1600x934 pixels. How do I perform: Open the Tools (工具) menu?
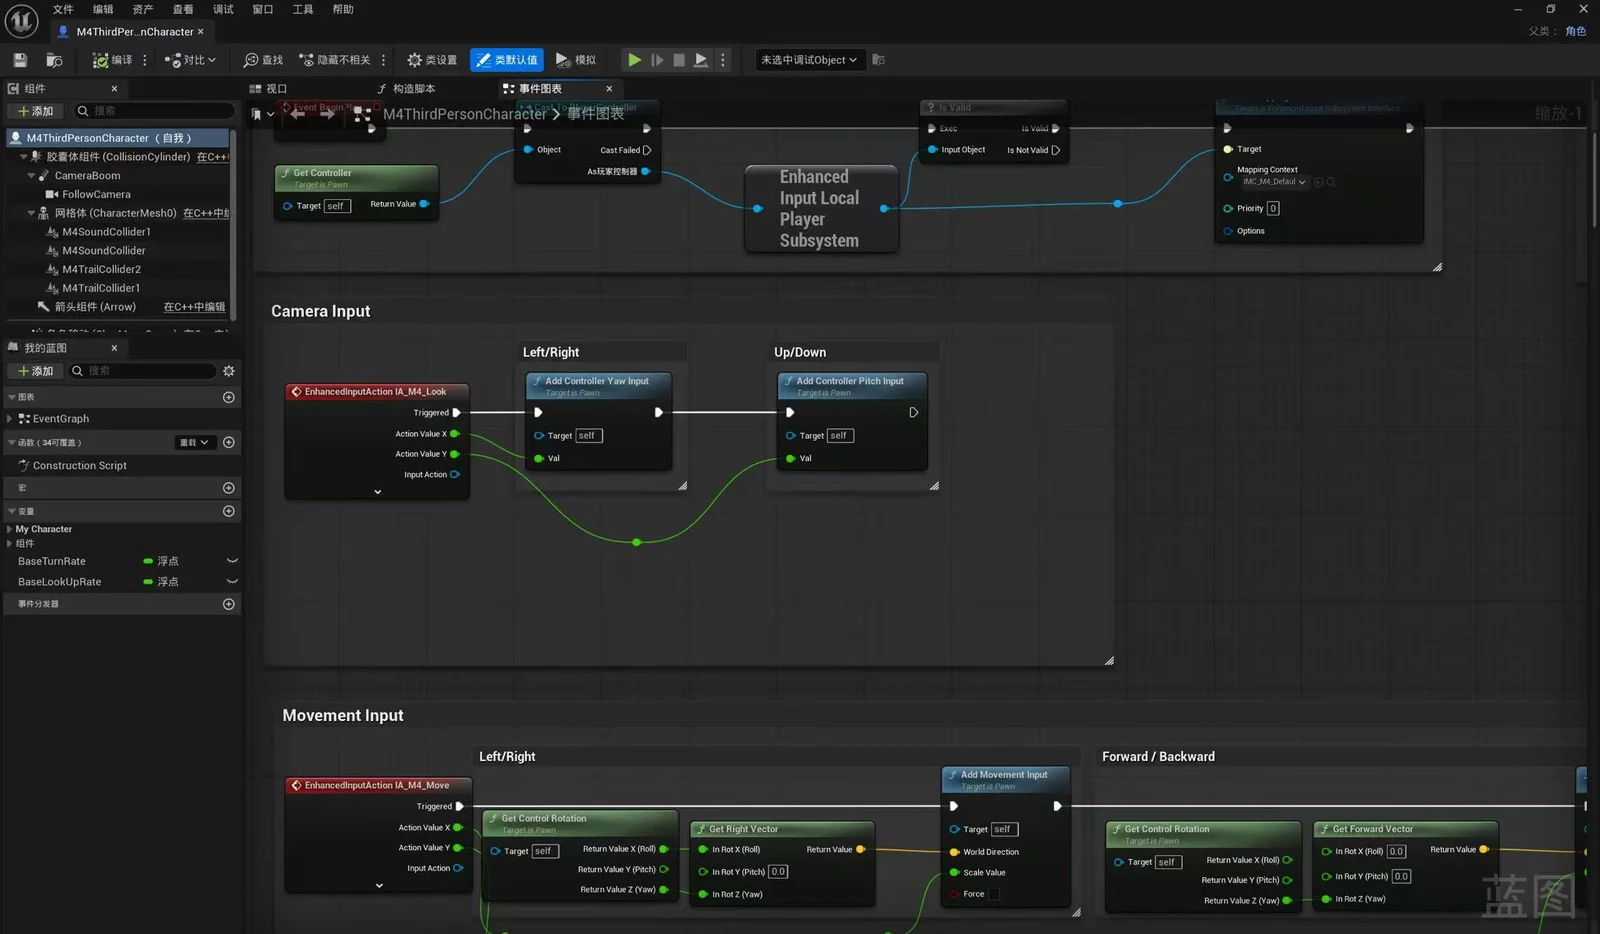(x=303, y=9)
